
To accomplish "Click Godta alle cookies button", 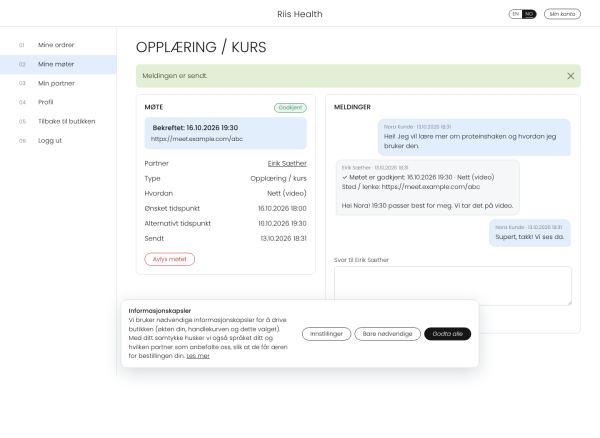I will (x=447, y=334).
